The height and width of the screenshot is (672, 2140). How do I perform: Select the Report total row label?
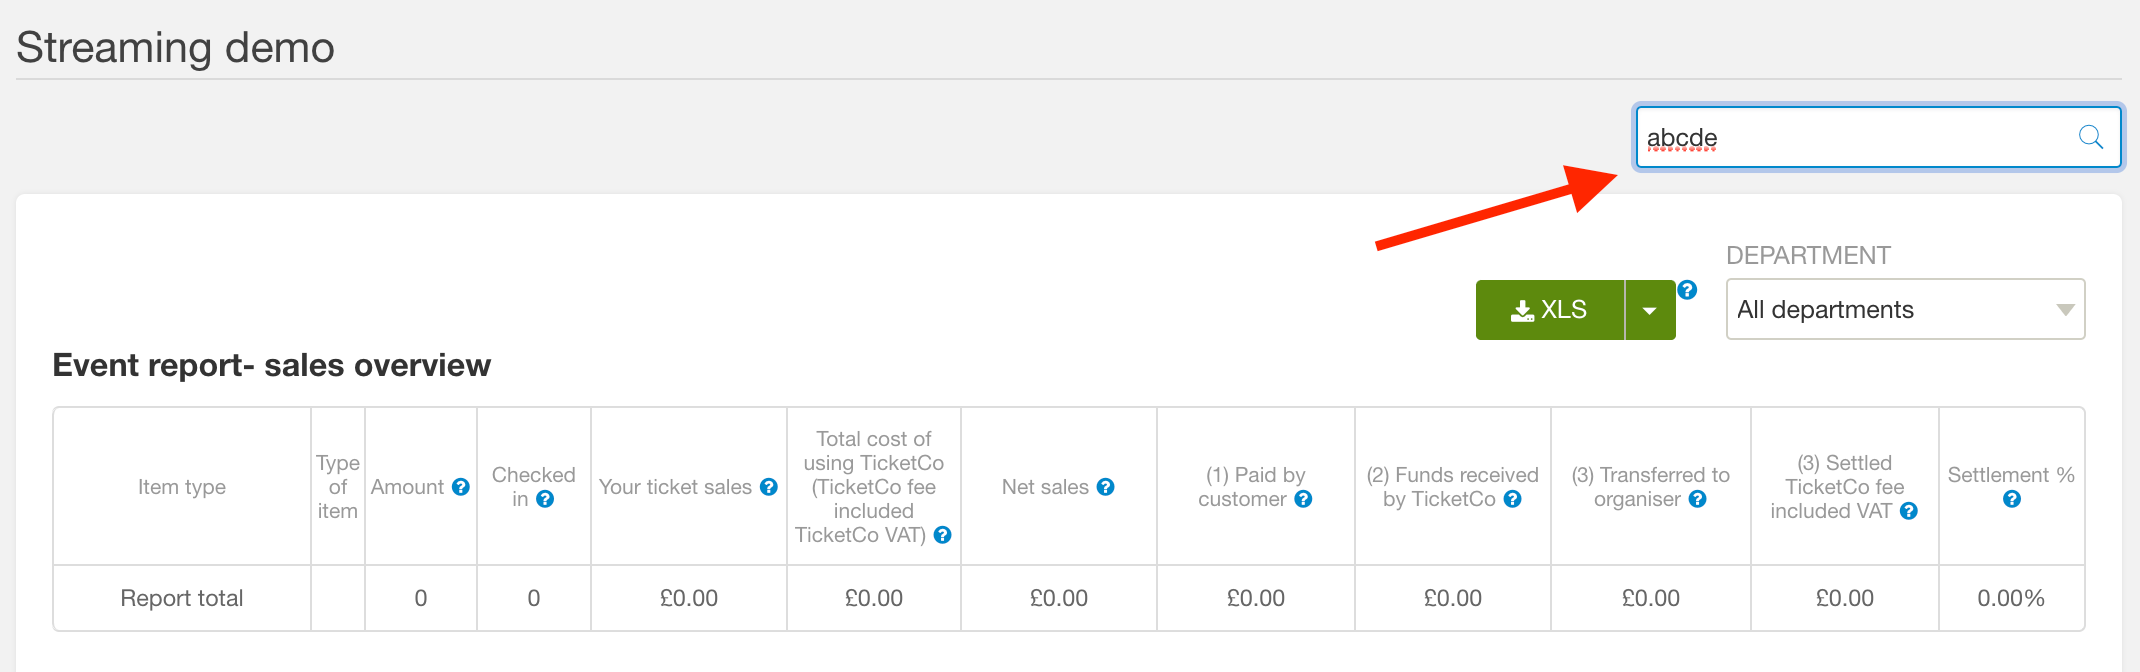click(182, 598)
